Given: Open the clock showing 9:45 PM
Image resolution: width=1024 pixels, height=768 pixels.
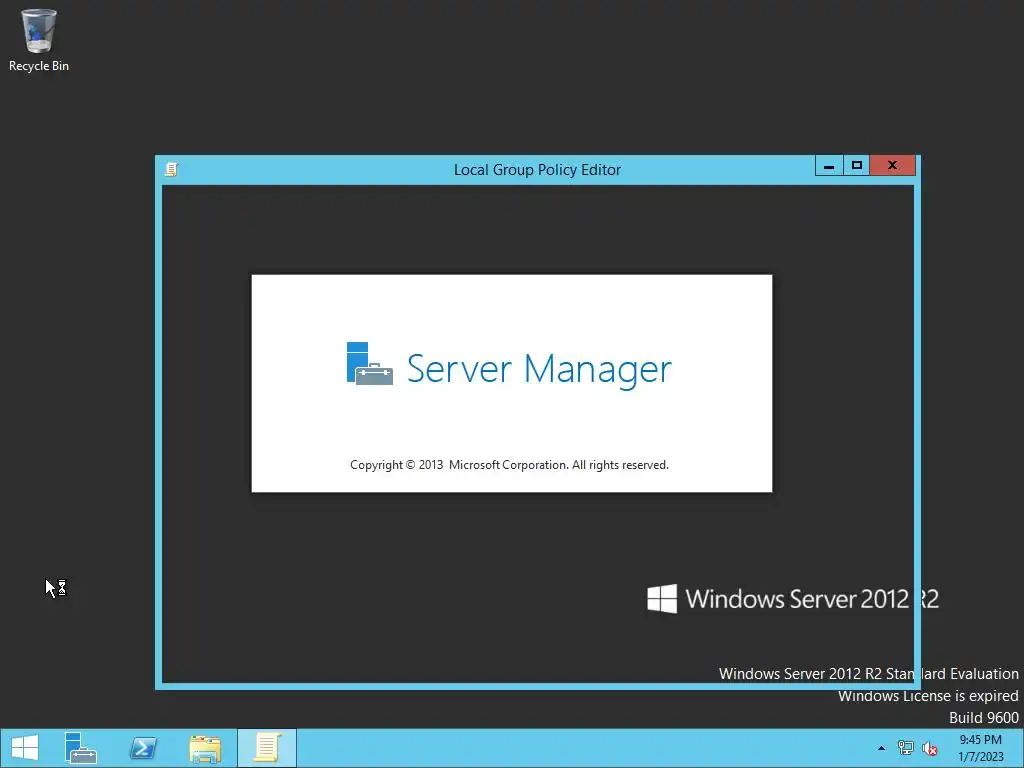Looking at the screenshot, I should click(x=980, y=748).
